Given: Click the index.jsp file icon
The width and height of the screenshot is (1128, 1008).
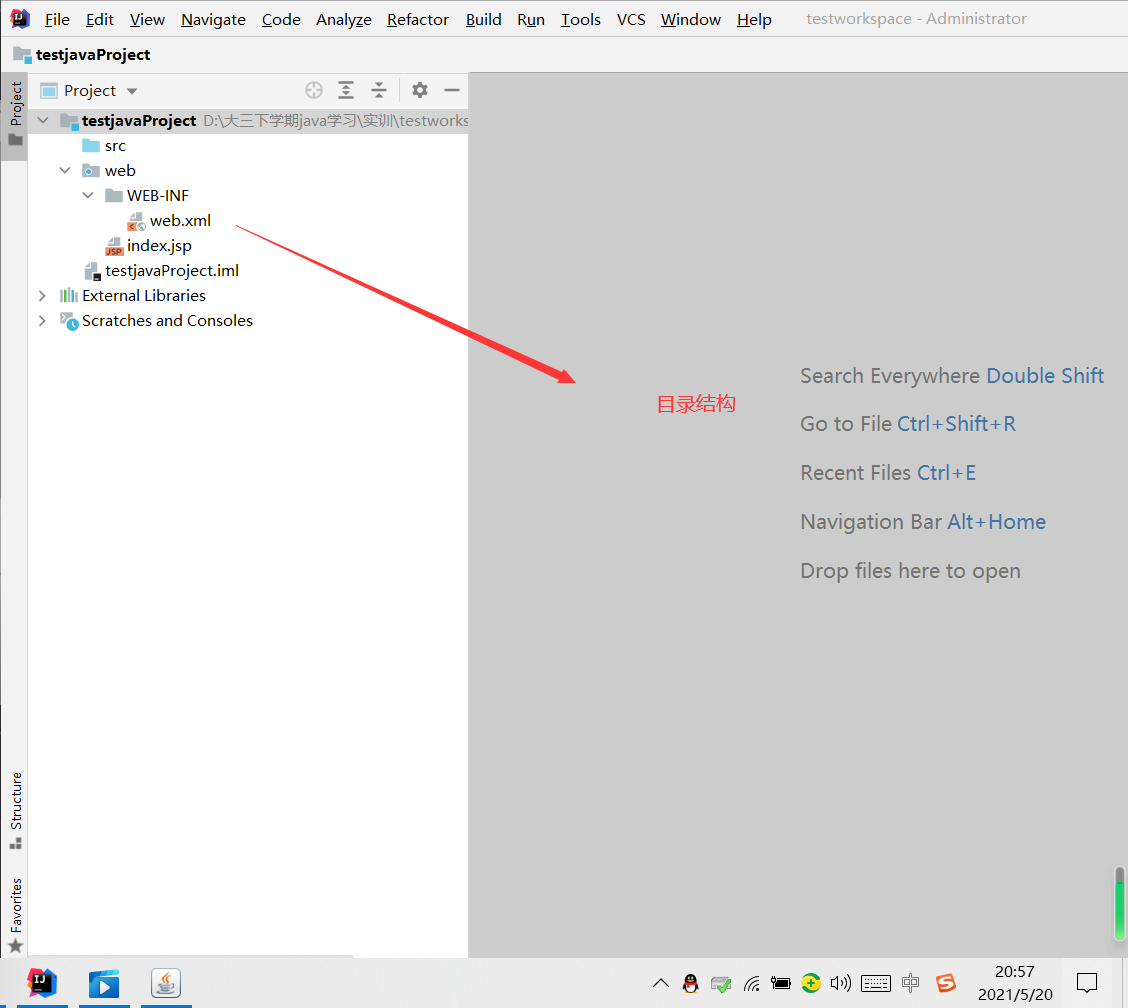Looking at the screenshot, I should click(x=114, y=247).
